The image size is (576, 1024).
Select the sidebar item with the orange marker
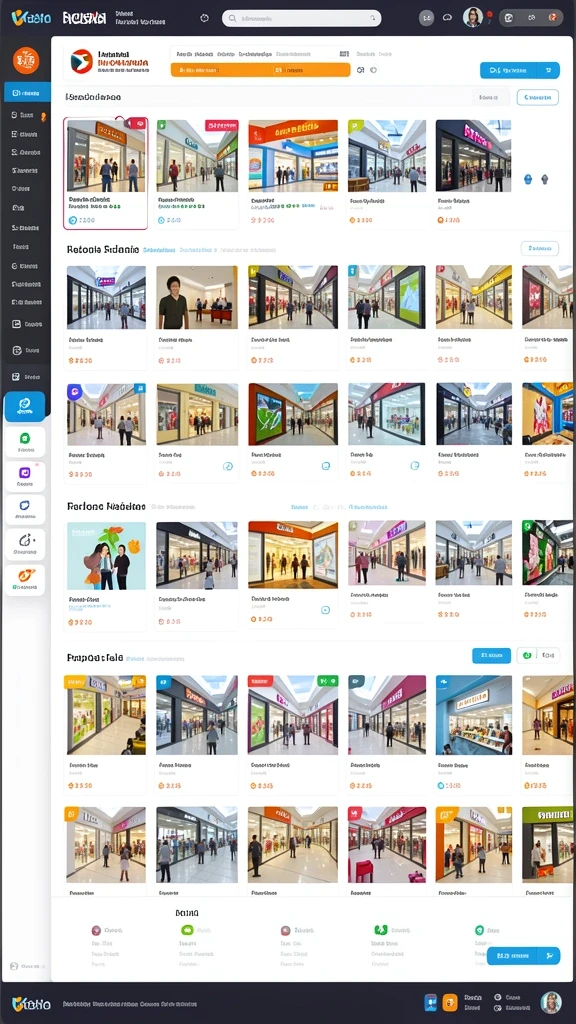27,115
